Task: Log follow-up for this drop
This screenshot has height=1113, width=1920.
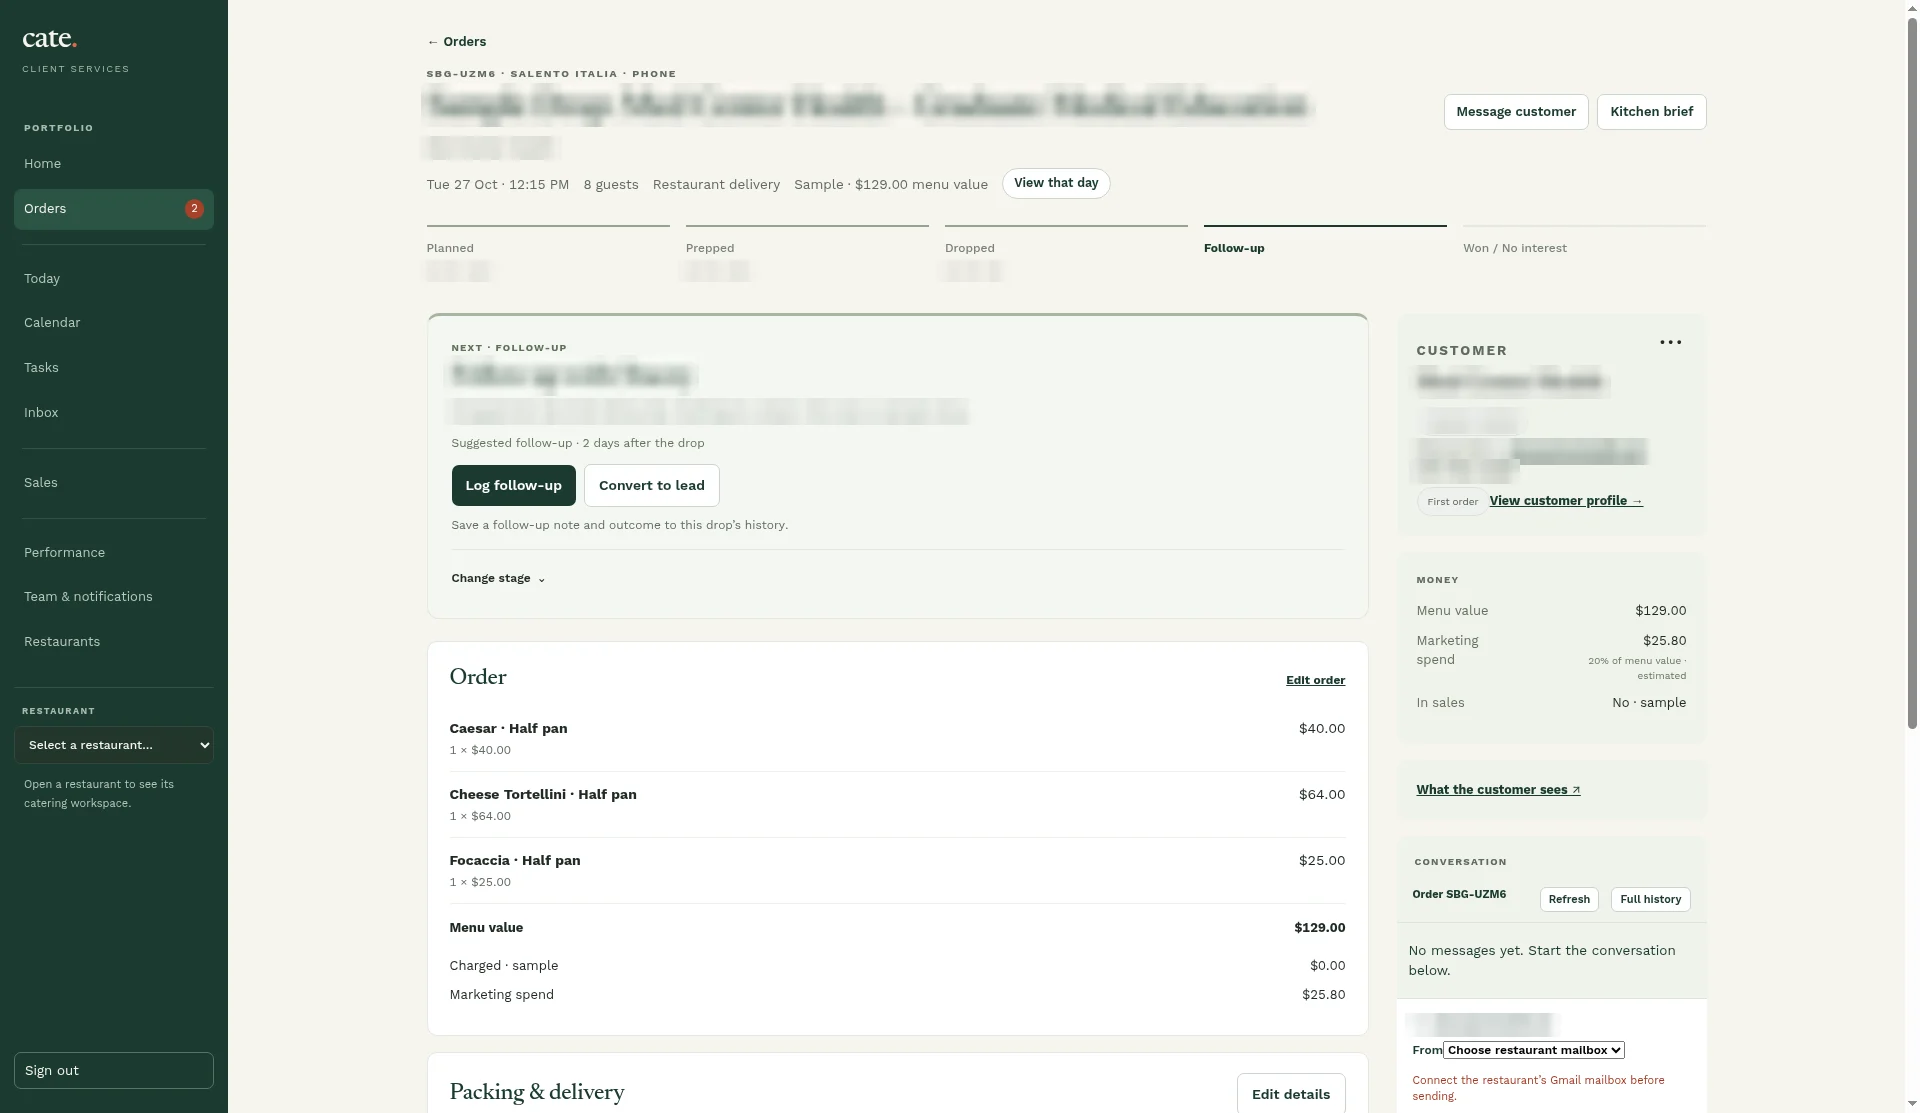Action: coord(513,485)
